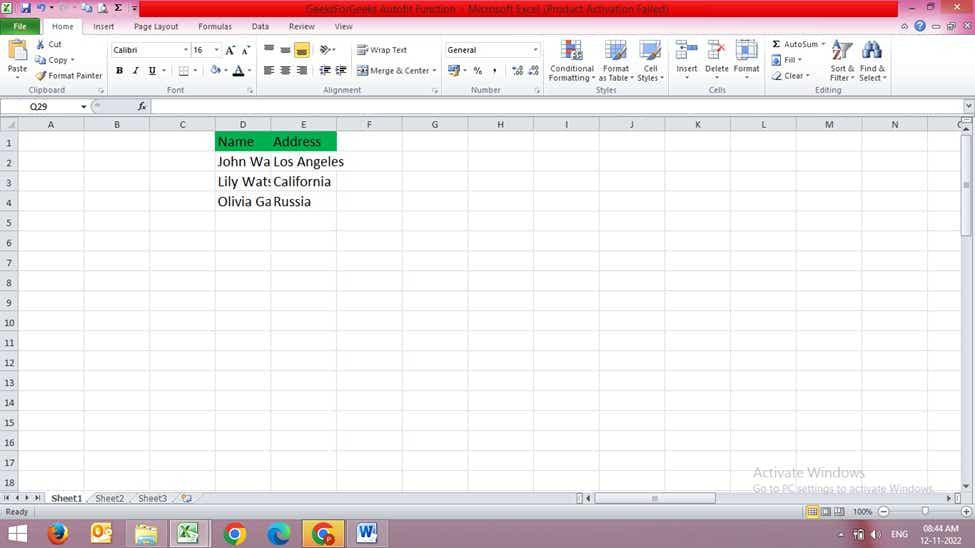Switch to the Data tab
Screen dimensions: 975x548
point(260,26)
